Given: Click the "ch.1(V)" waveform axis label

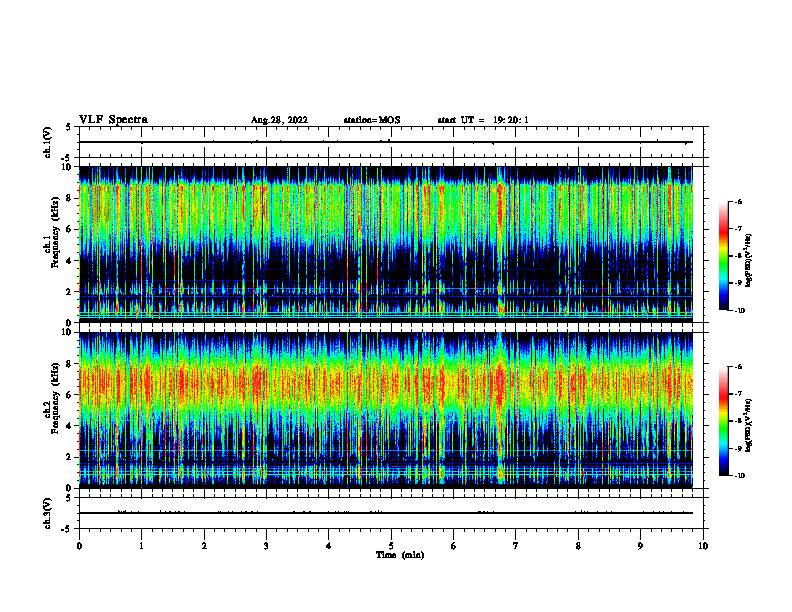Looking at the screenshot, I should pos(48,142).
